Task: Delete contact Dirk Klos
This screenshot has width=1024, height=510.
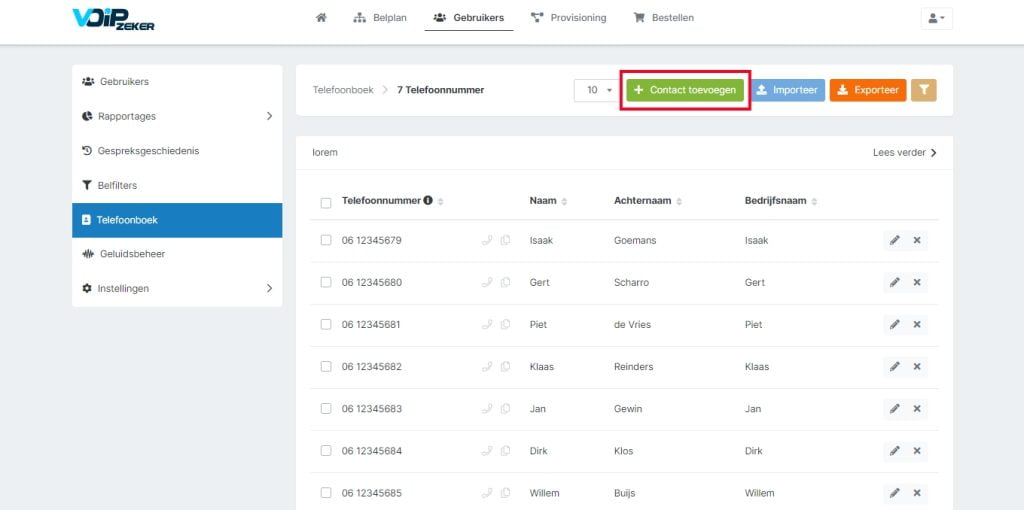Action: click(917, 451)
